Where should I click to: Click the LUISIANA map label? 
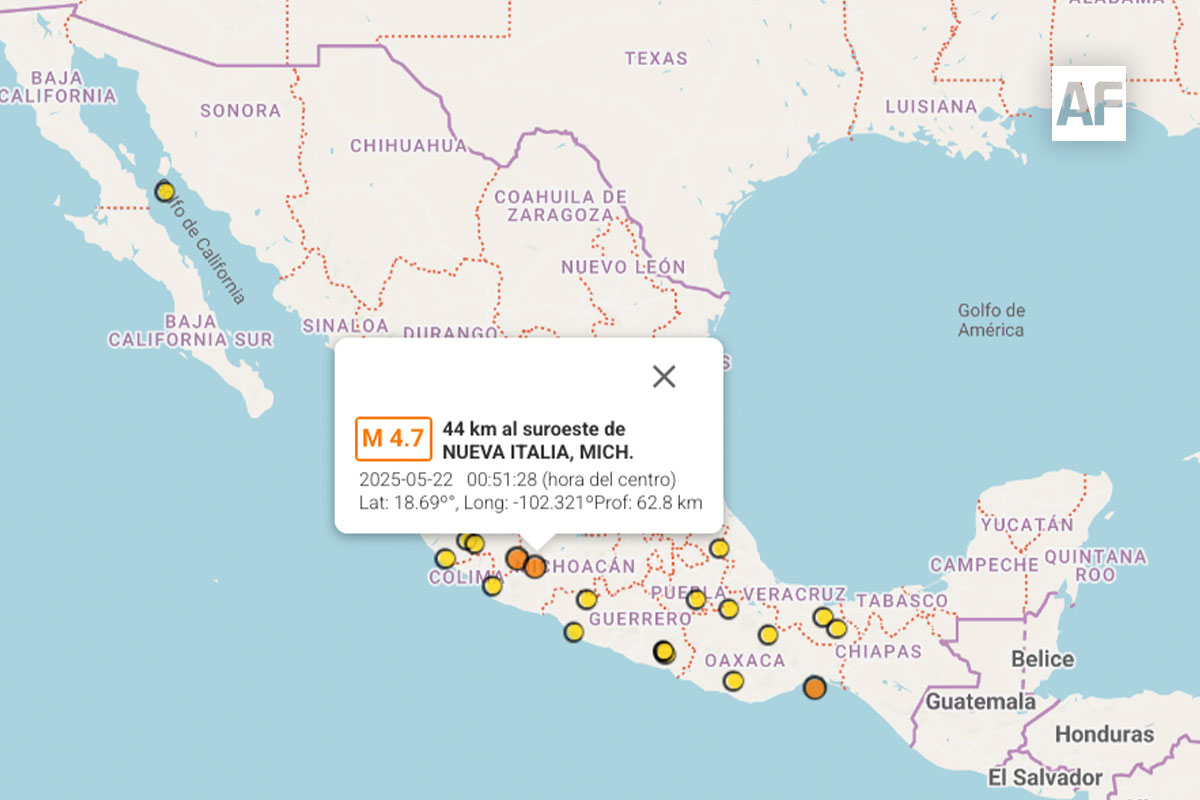click(931, 106)
